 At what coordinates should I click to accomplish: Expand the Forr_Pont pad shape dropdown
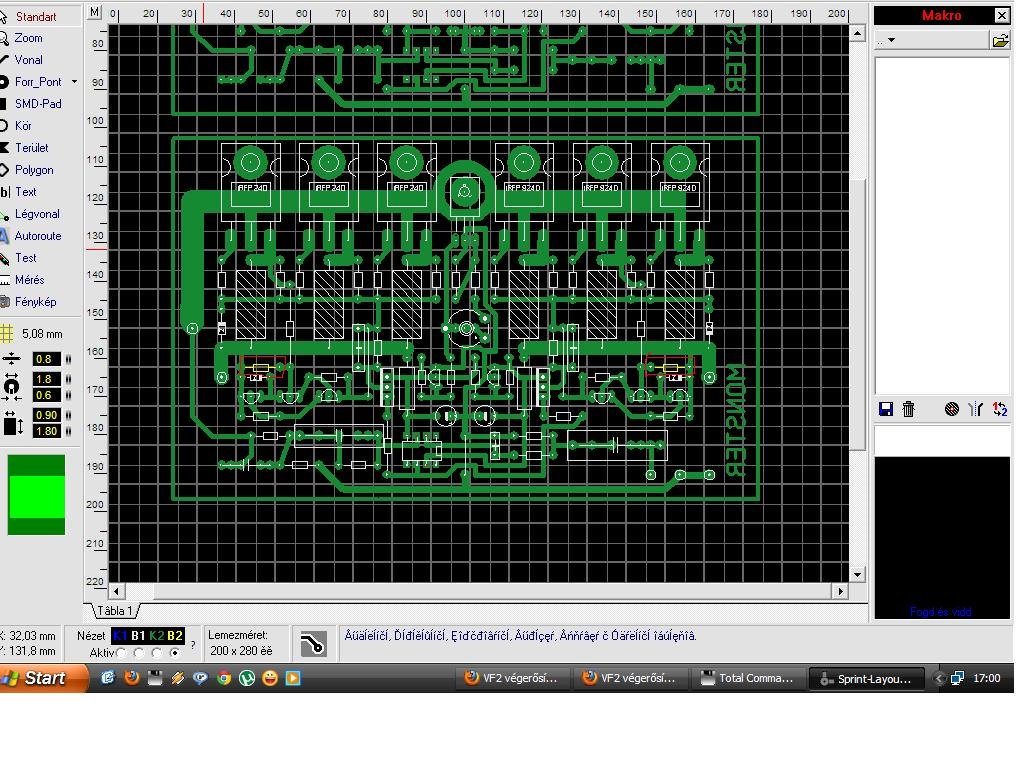point(74,82)
